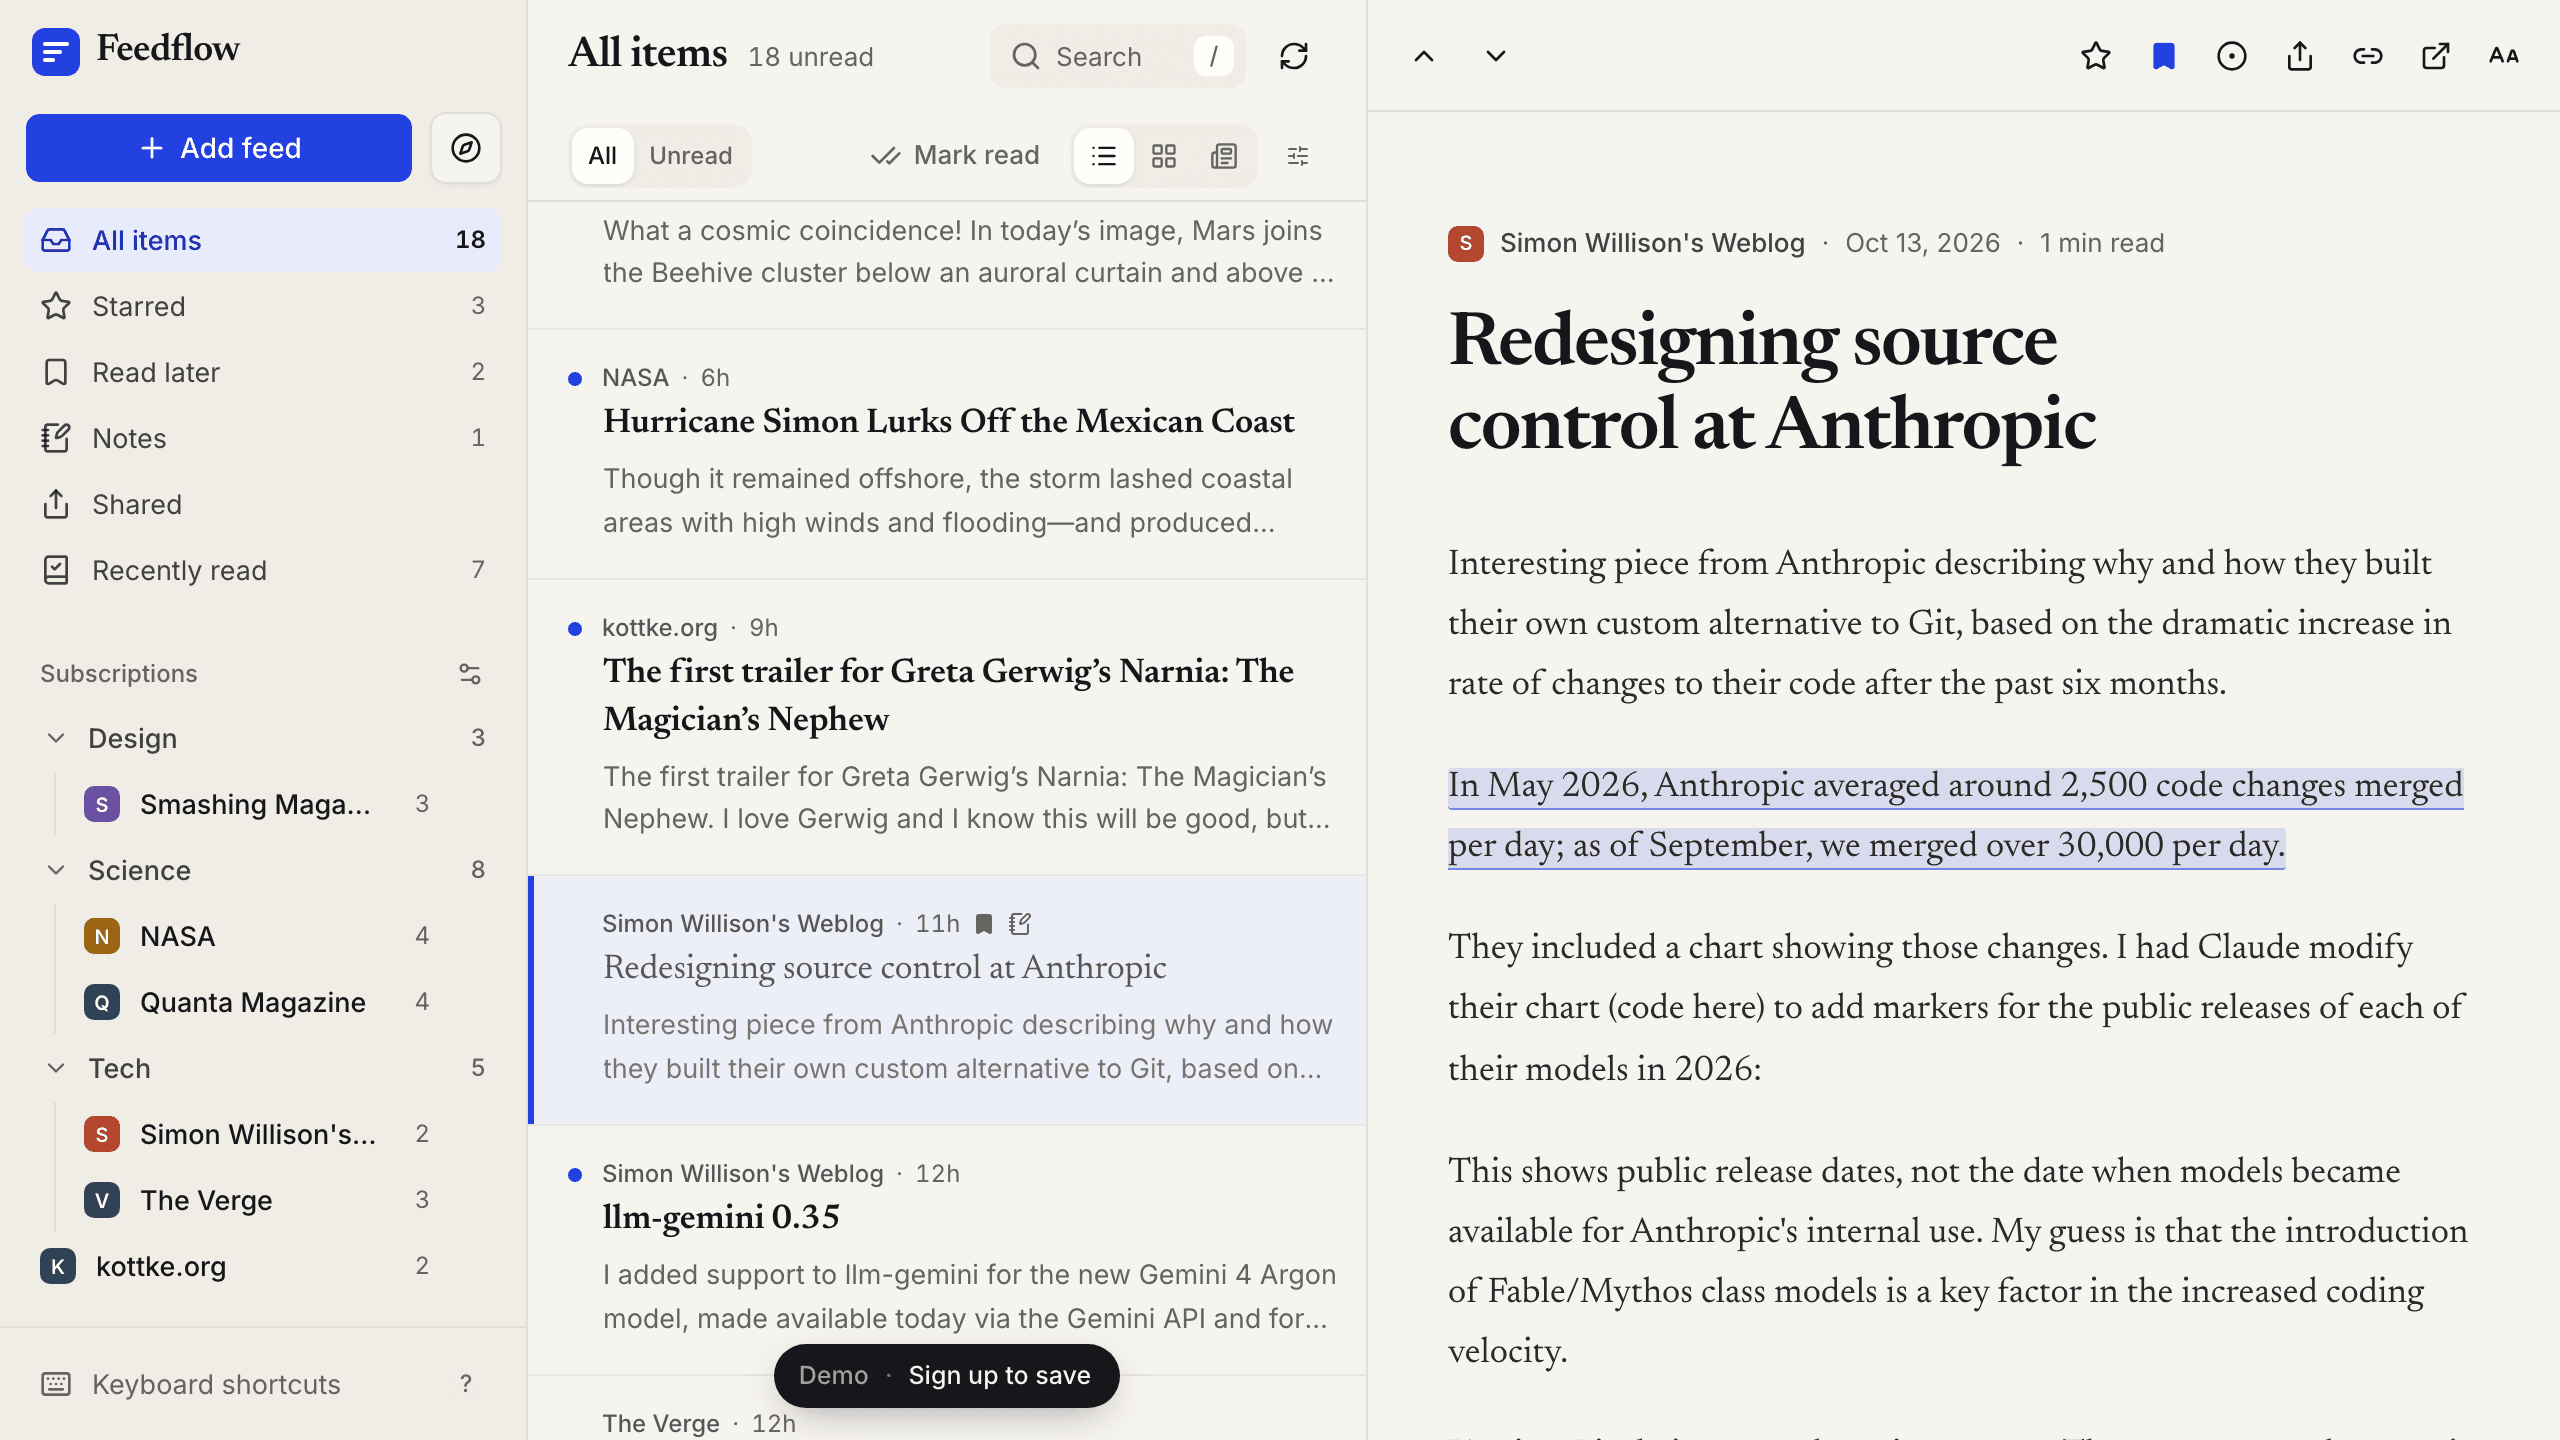
Task: Open list display options sliders icon
Action: [1298, 156]
